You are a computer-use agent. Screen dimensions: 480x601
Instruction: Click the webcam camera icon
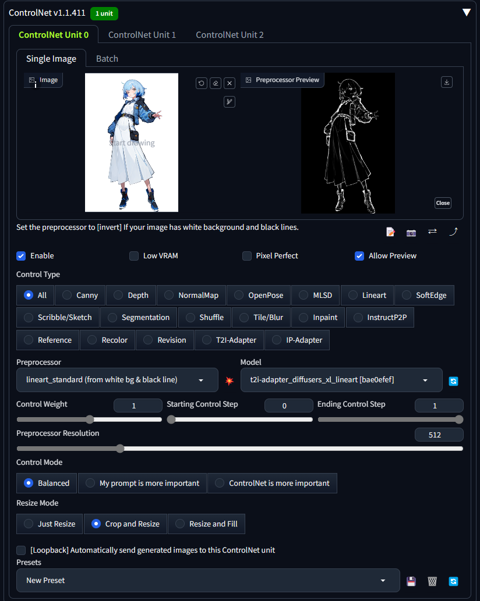[411, 233]
